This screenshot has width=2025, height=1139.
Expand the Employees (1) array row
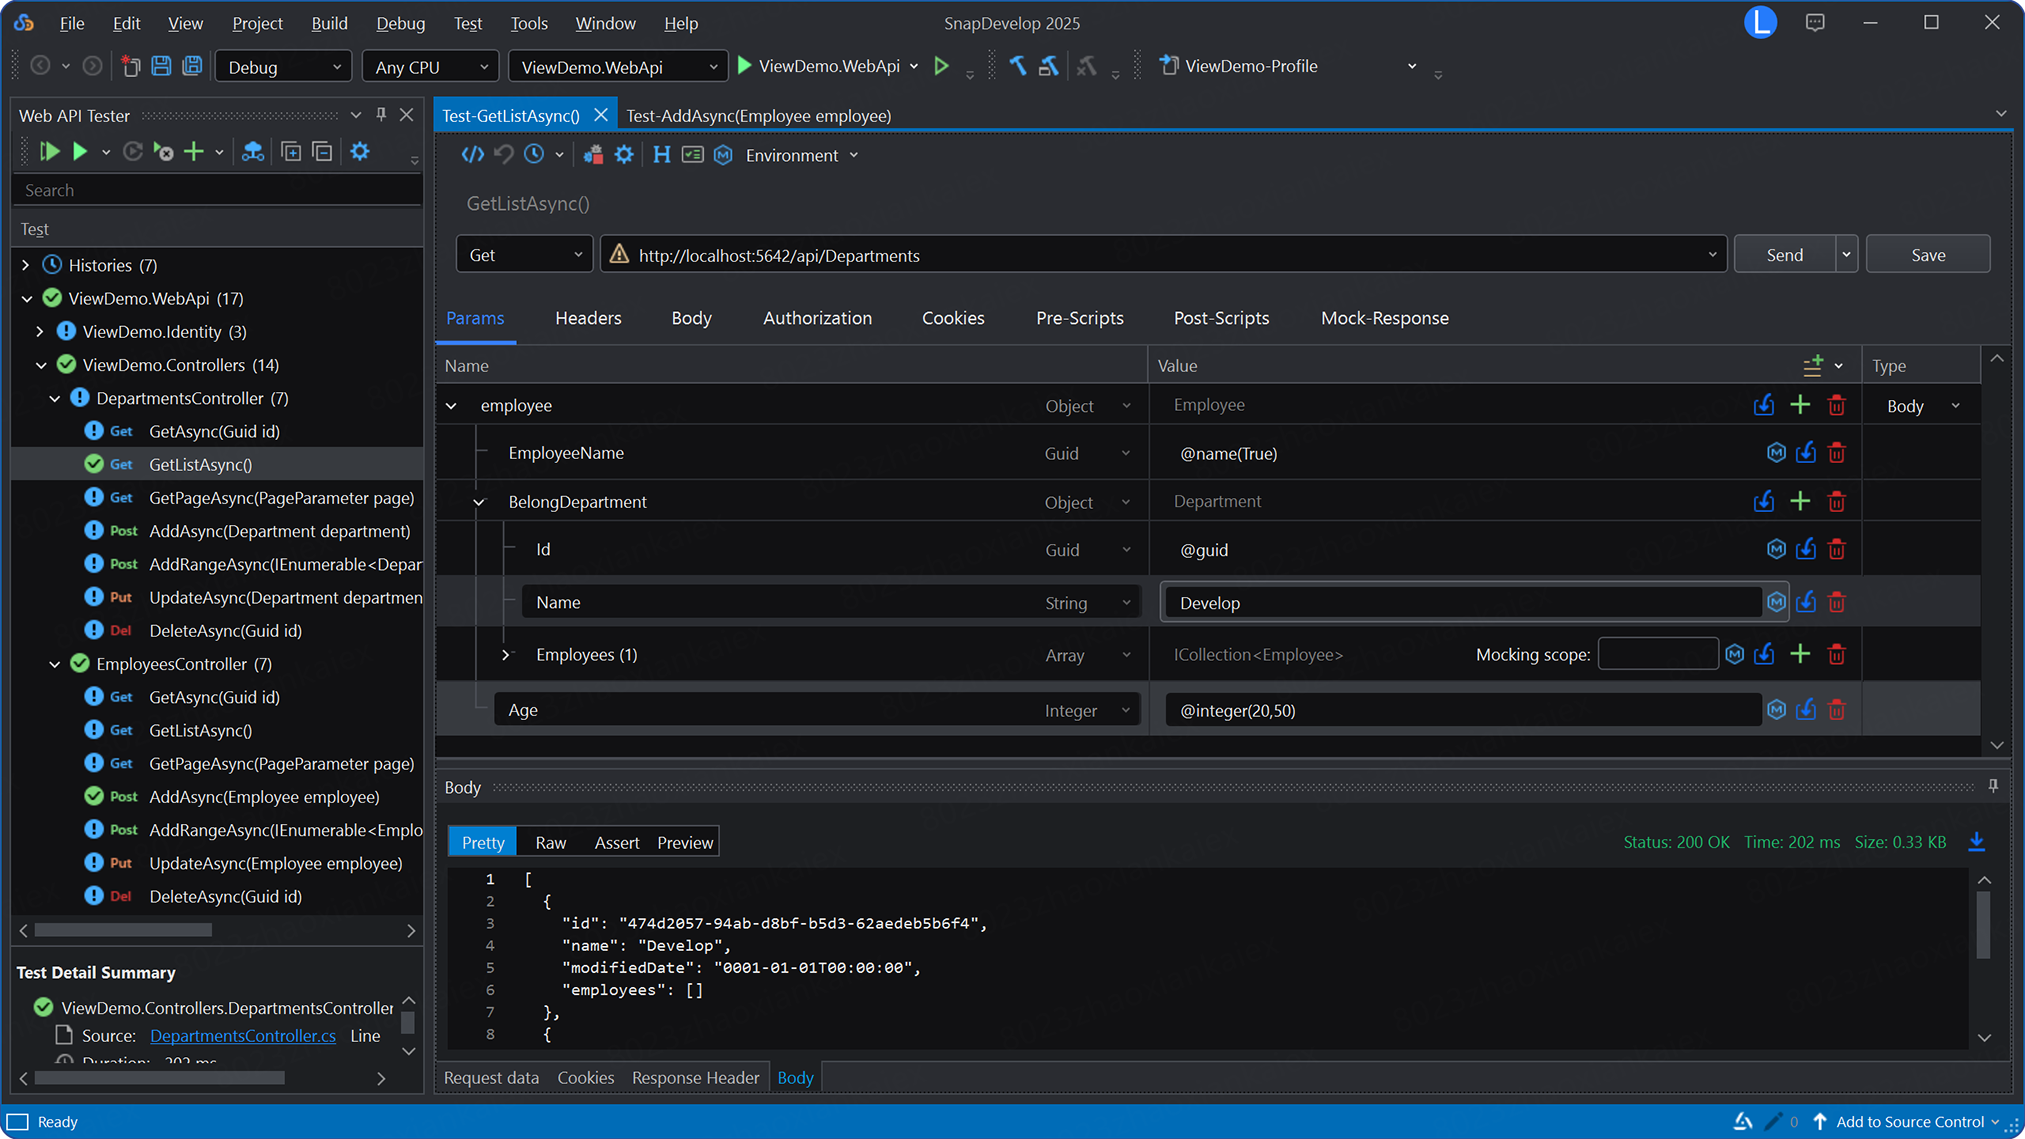coord(506,655)
